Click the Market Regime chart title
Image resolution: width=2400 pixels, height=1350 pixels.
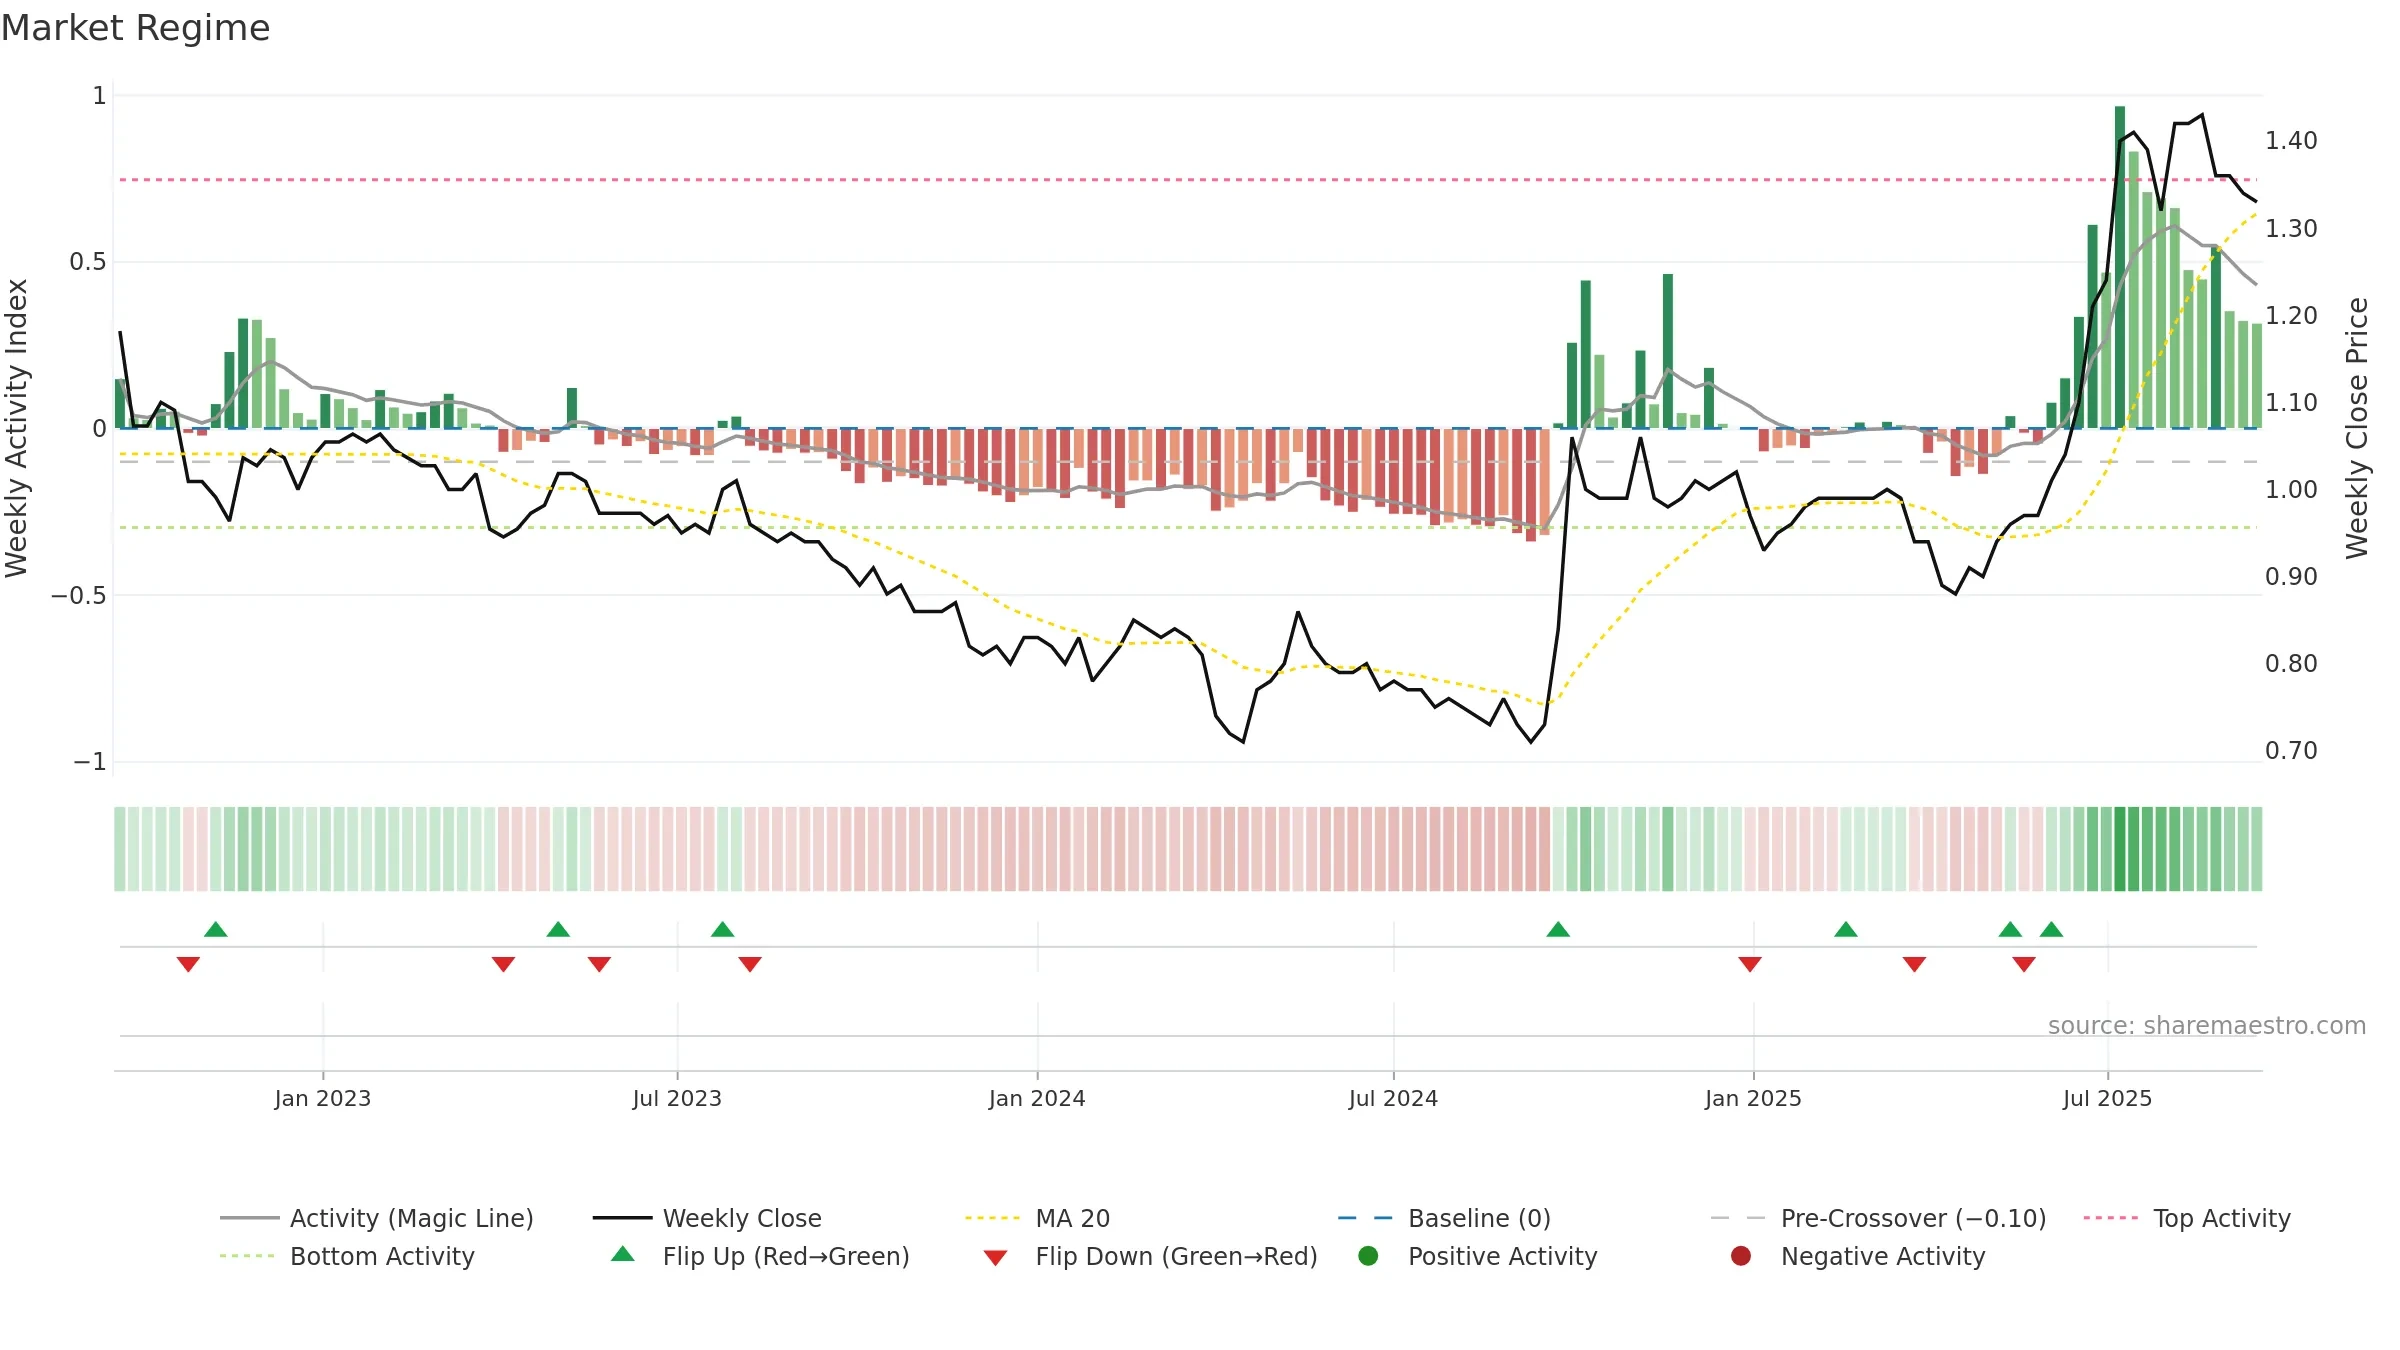135,28
